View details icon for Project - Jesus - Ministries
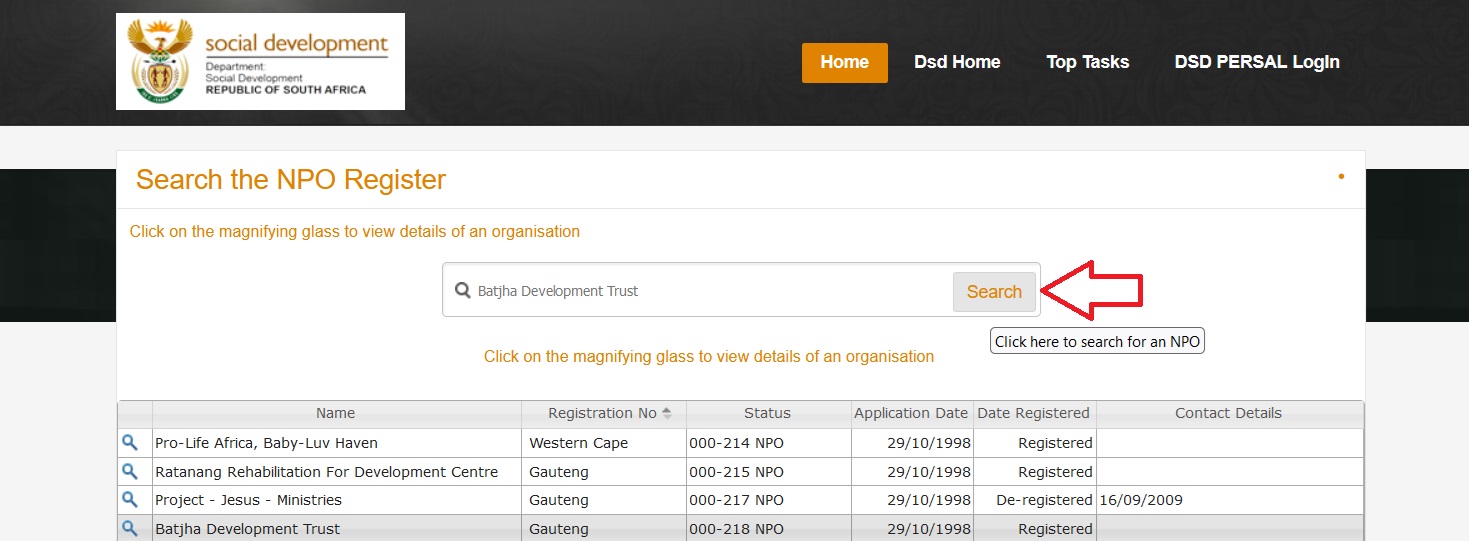1469x541 pixels. tap(129, 499)
